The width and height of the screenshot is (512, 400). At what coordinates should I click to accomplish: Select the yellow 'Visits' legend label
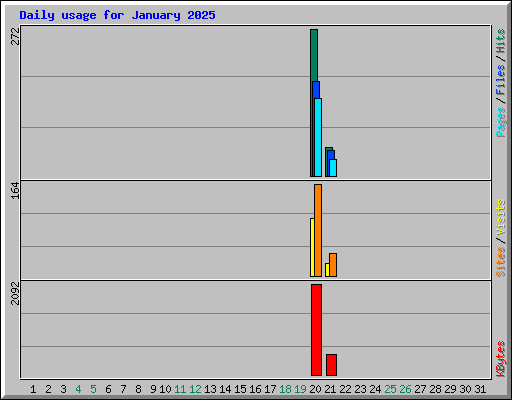pyautogui.click(x=500, y=217)
